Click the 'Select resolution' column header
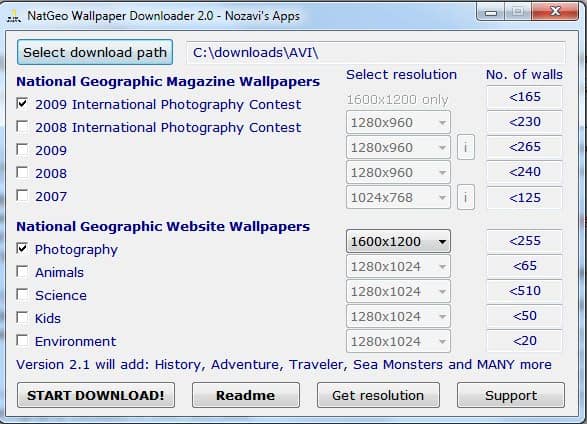Image resolution: width=587 pixels, height=424 pixels. pyautogui.click(x=401, y=74)
